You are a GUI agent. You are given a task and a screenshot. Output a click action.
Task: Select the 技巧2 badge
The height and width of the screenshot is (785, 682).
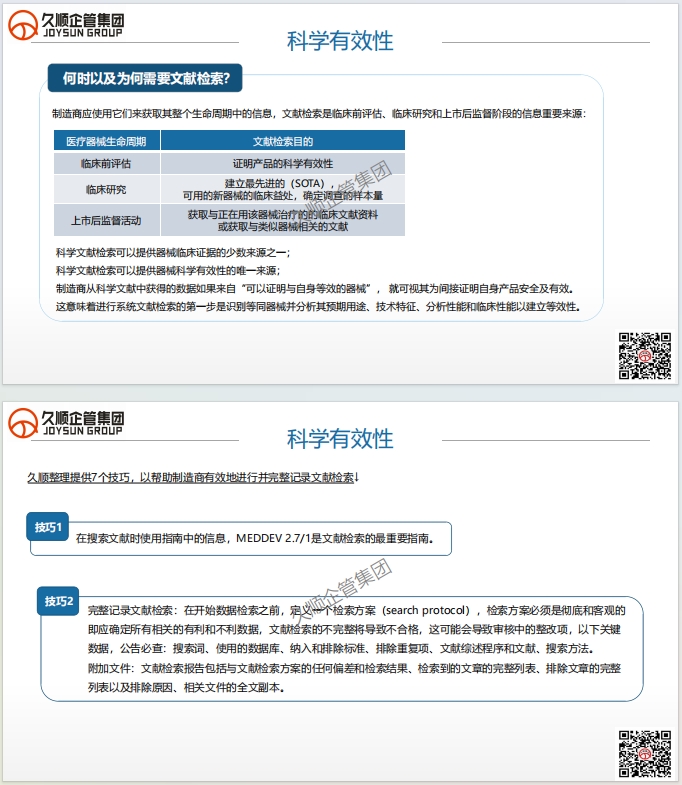(x=59, y=601)
